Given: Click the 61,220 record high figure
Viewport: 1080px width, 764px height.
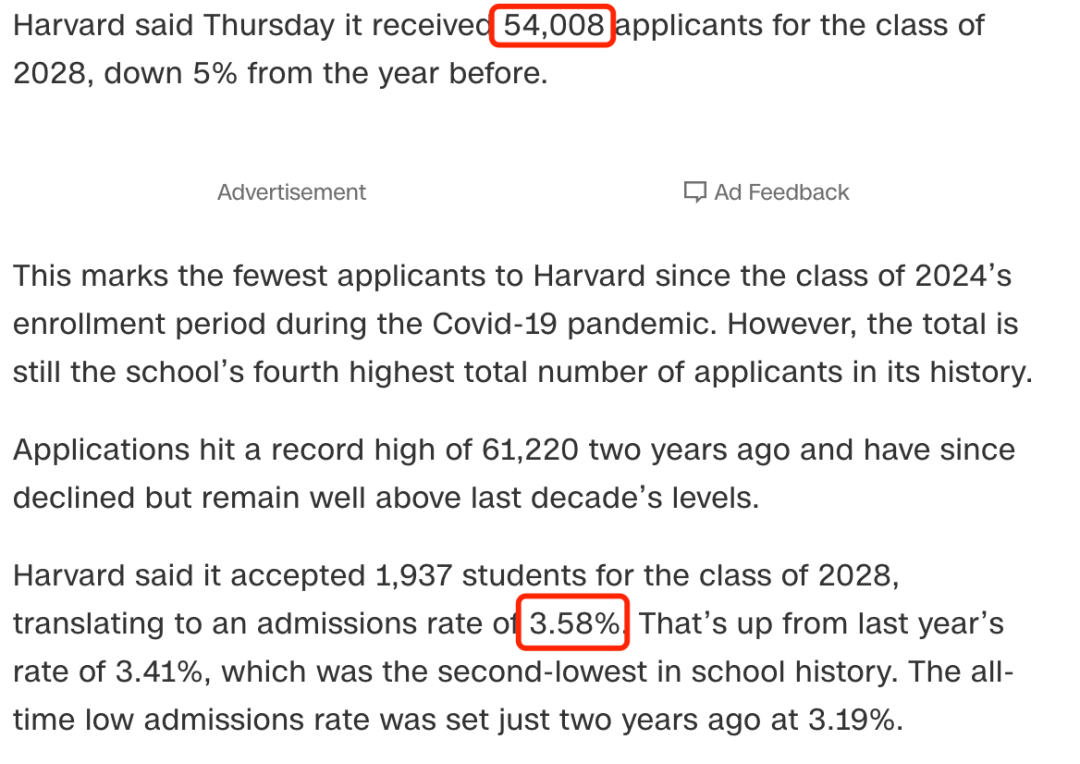Looking at the screenshot, I should coord(530,451).
